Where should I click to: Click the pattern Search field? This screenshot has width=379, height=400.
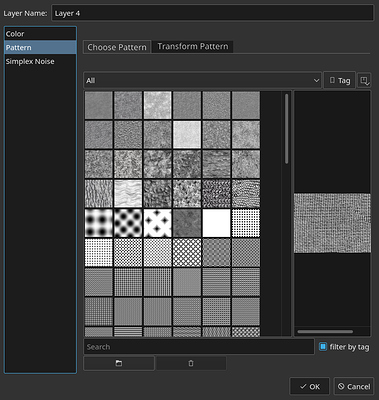(199, 347)
